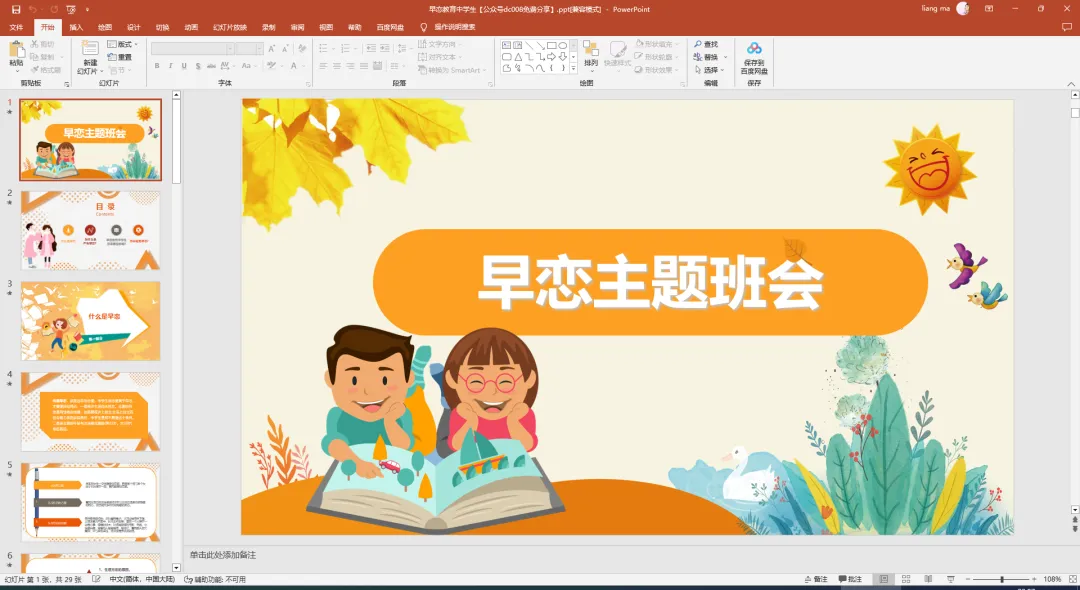Expand the 节 (Section) dropdown
The height and width of the screenshot is (590, 1080).
pyautogui.click(x=118, y=70)
